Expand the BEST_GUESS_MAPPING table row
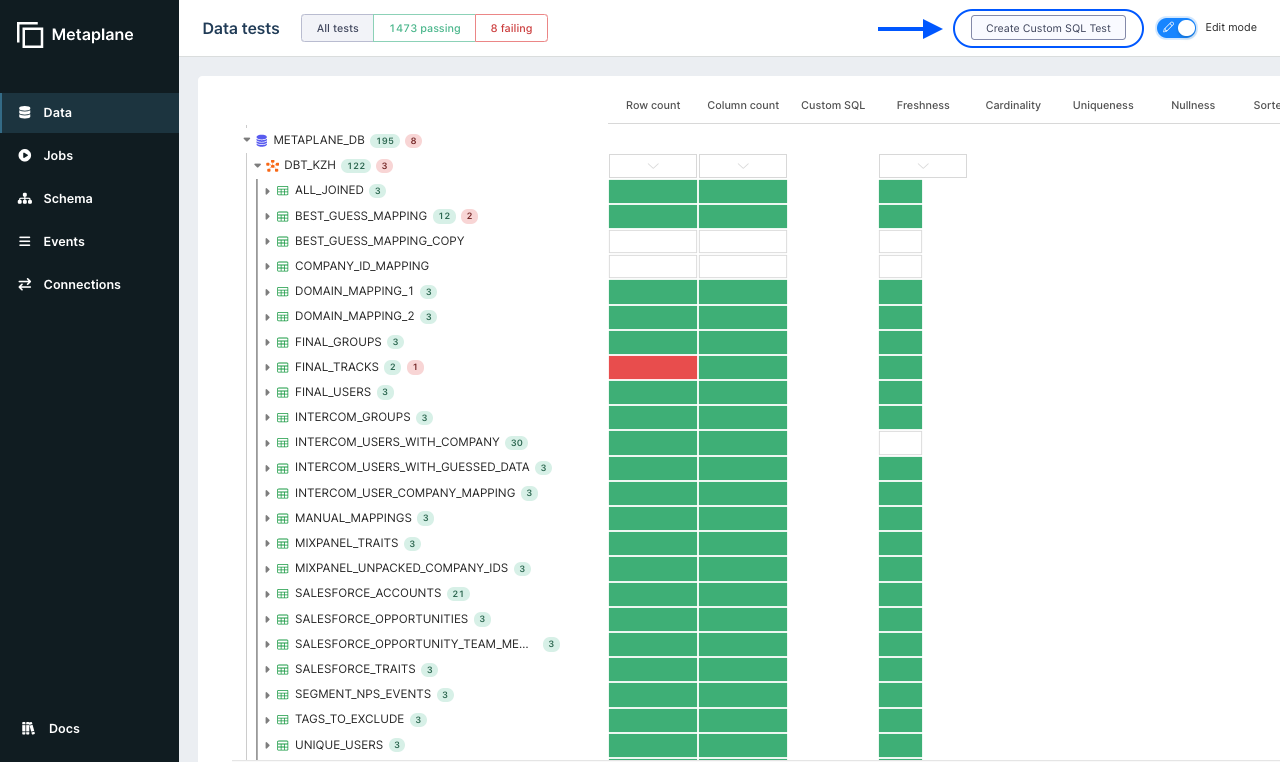Viewport: 1280px width, 762px height. pos(268,216)
